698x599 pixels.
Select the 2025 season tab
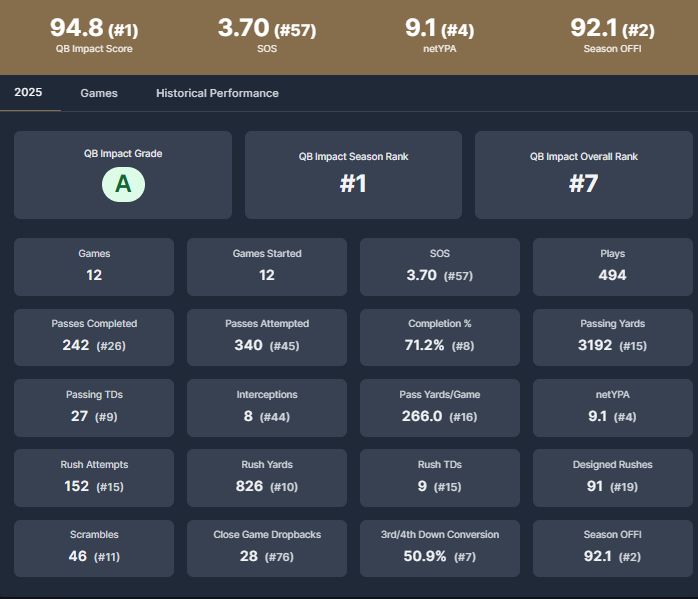tap(28, 93)
